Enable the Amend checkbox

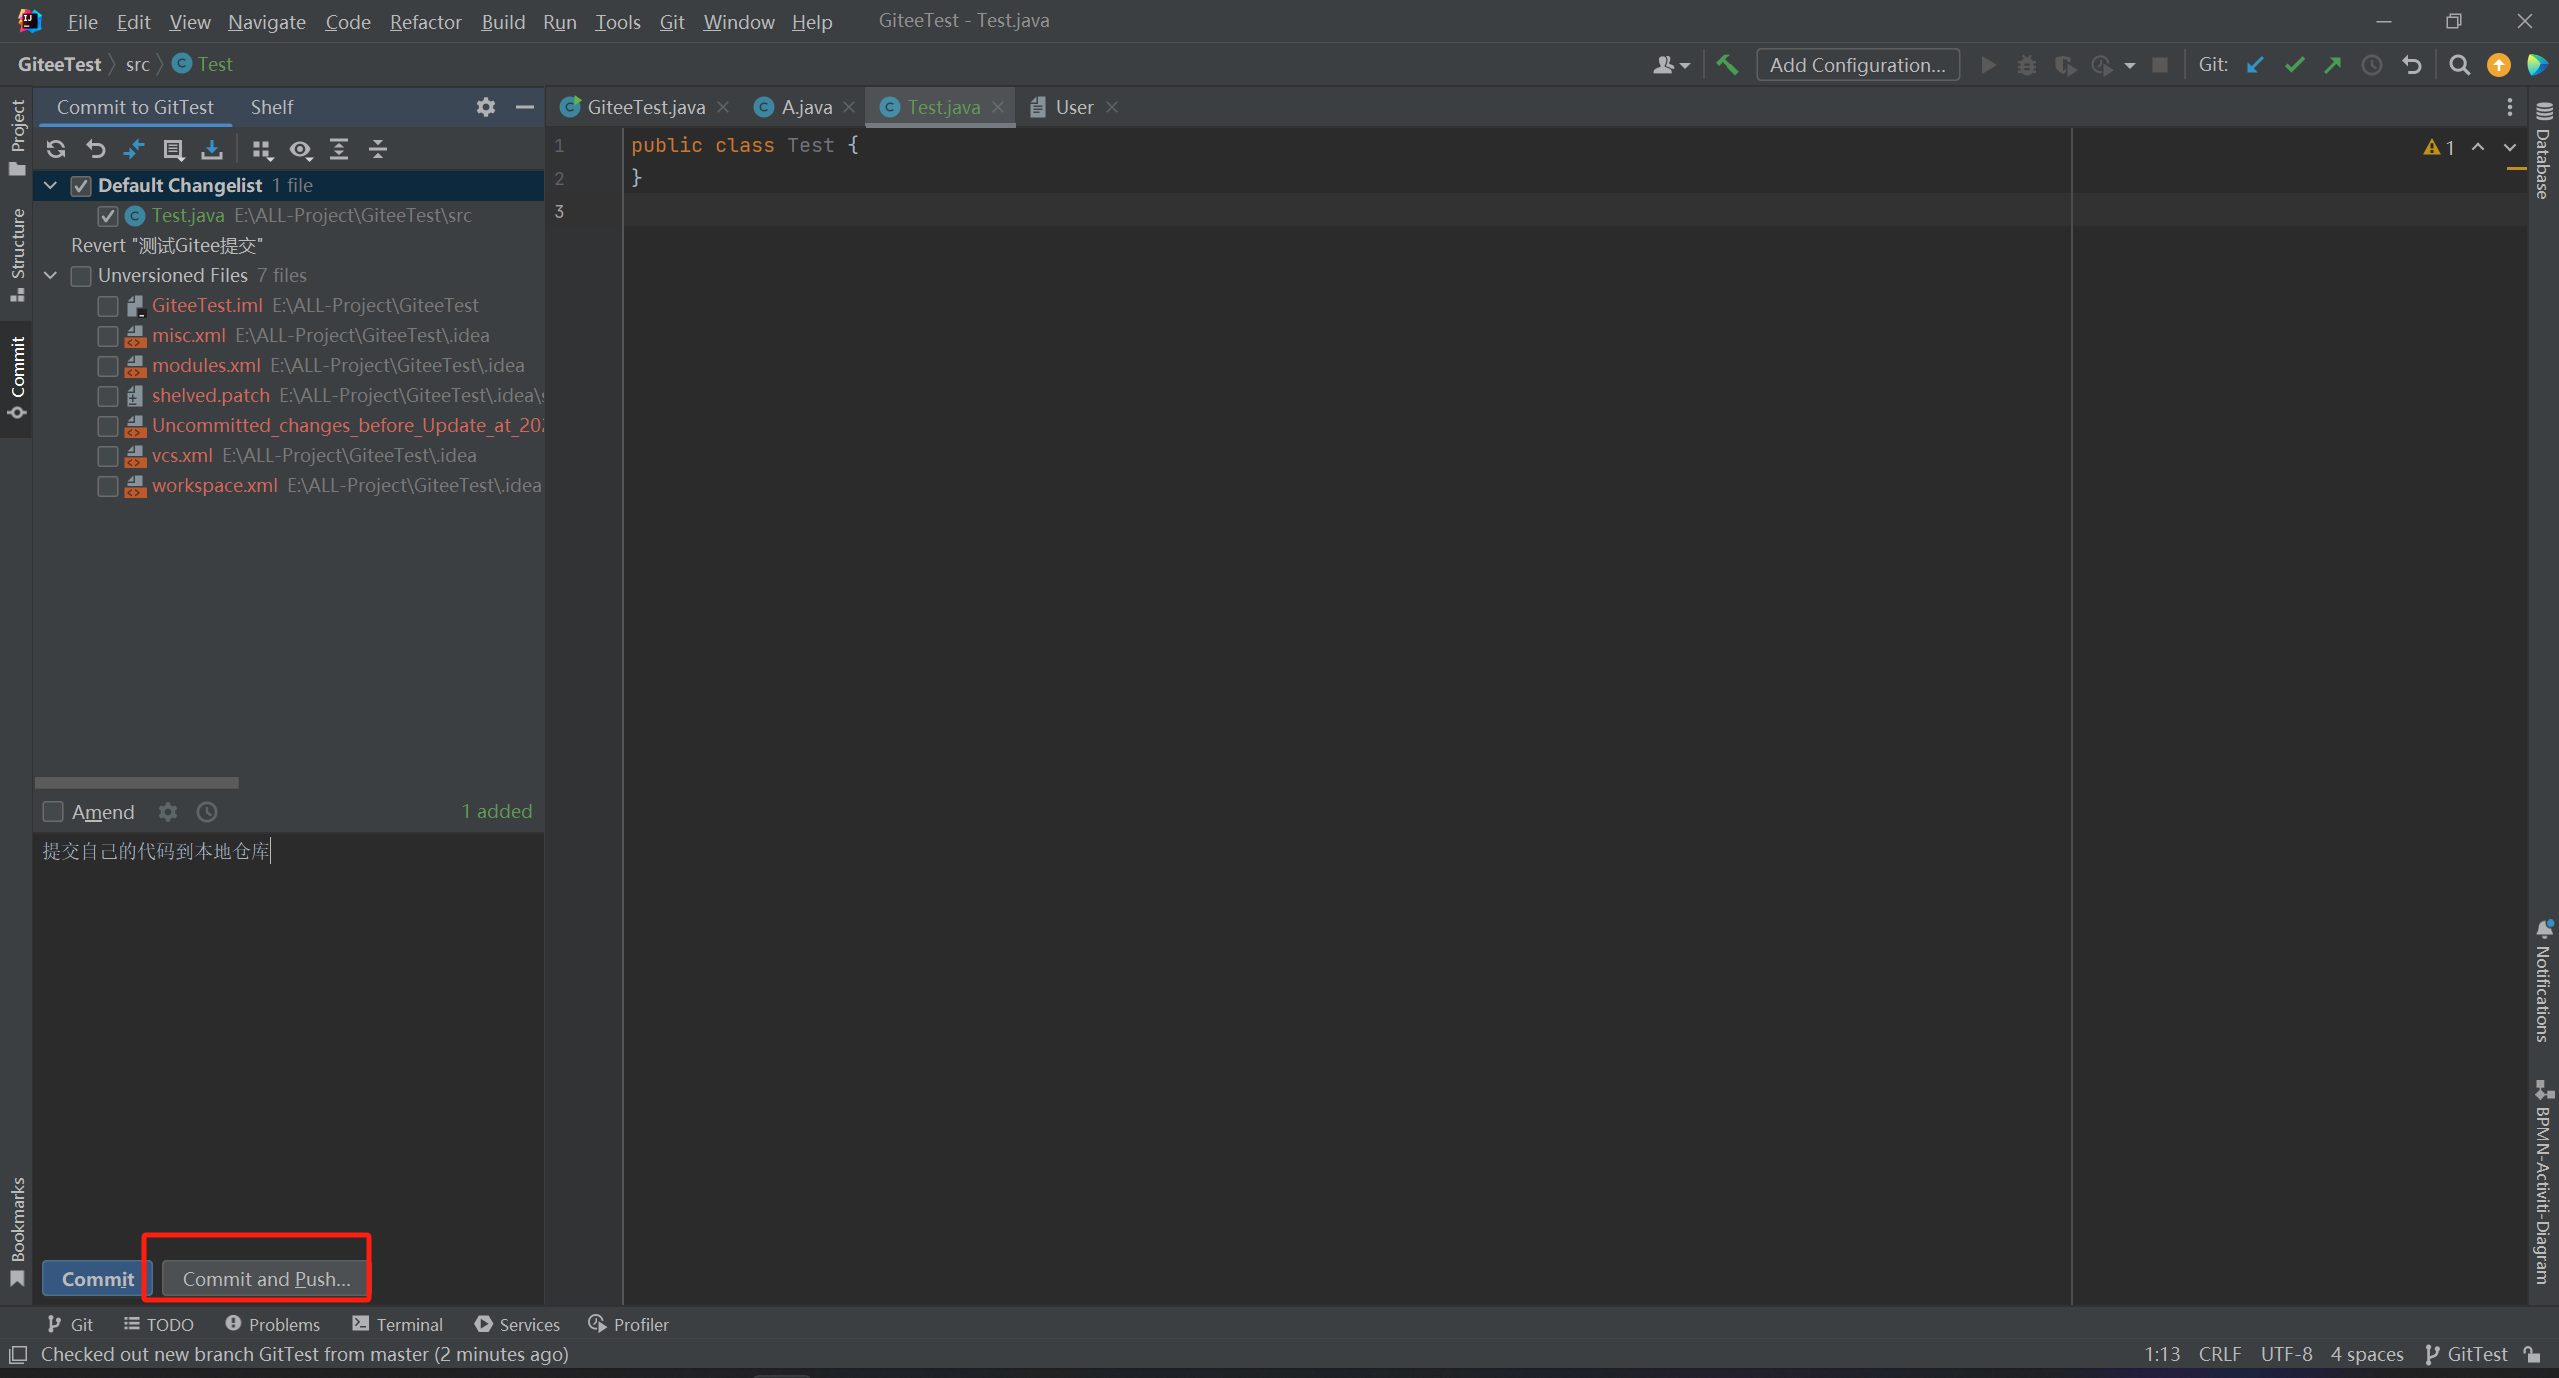[53, 812]
